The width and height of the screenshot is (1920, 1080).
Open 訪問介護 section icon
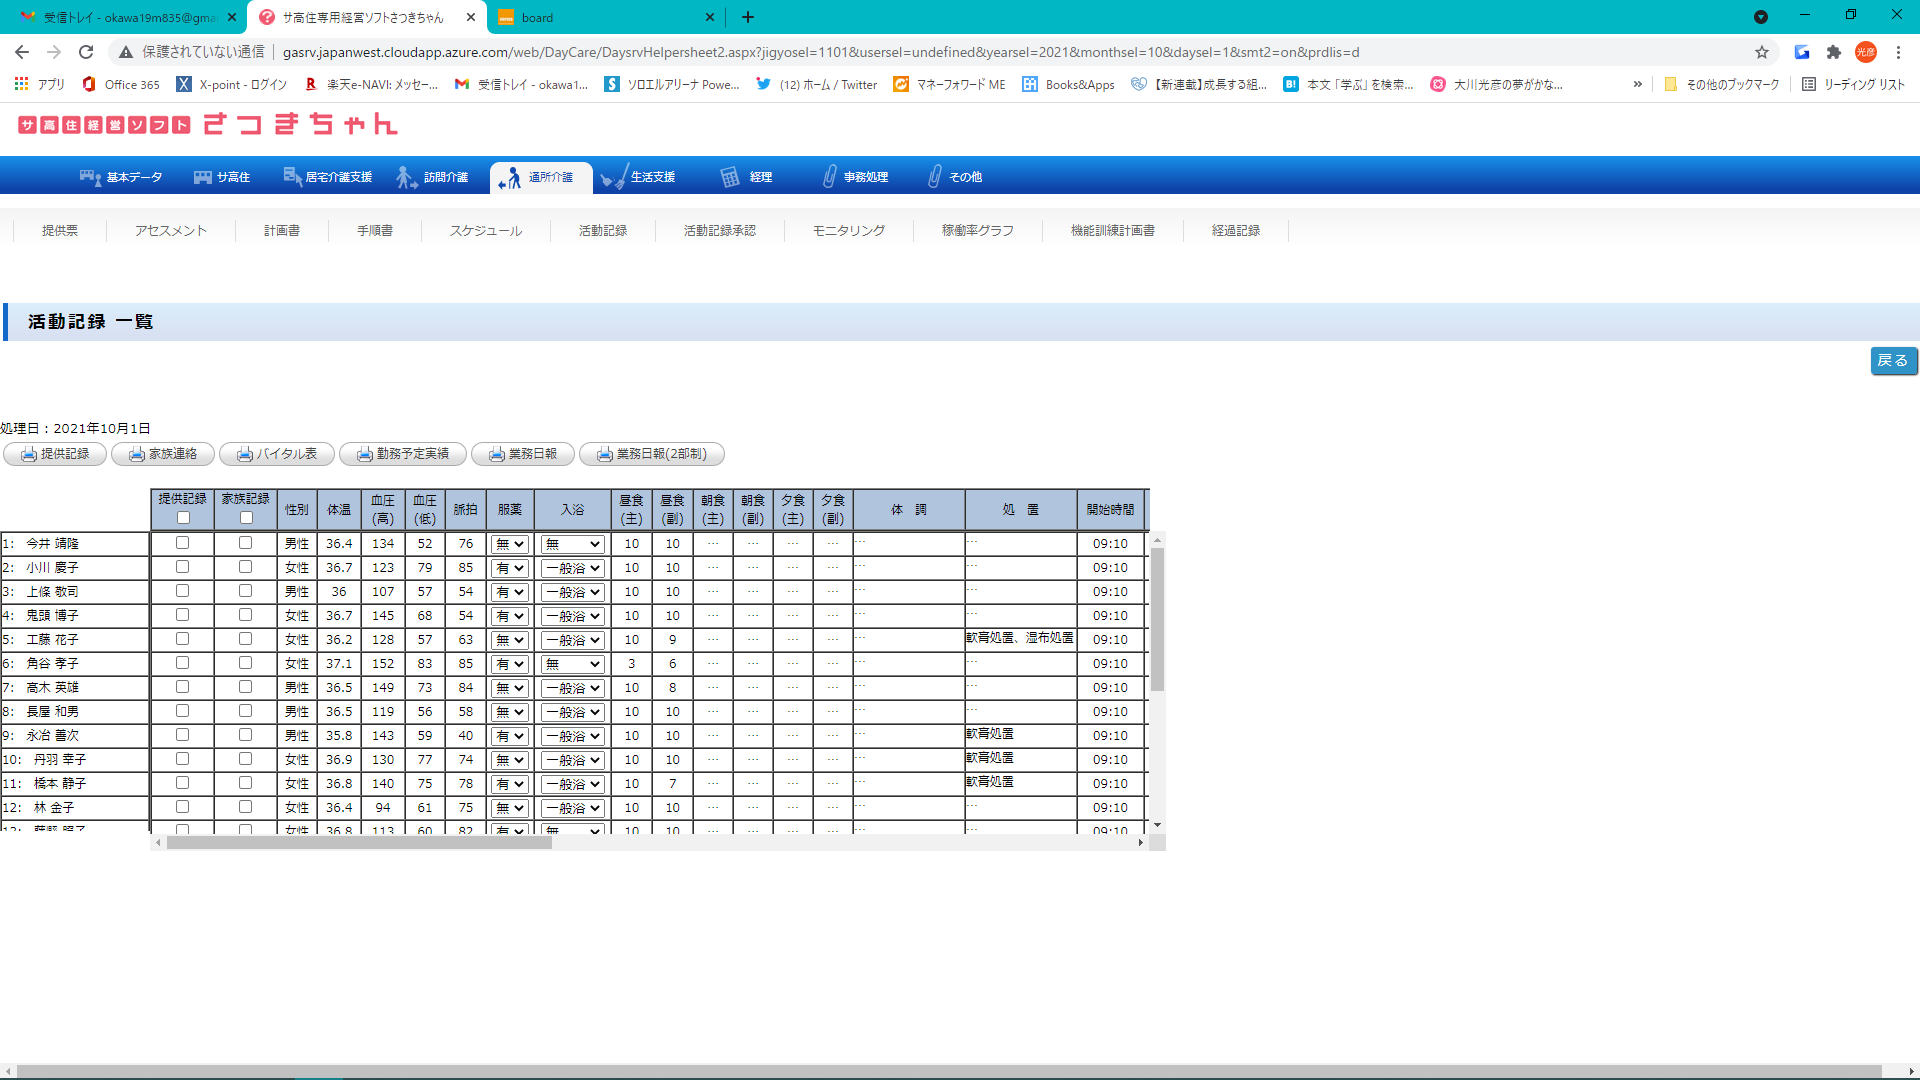coord(406,177)
